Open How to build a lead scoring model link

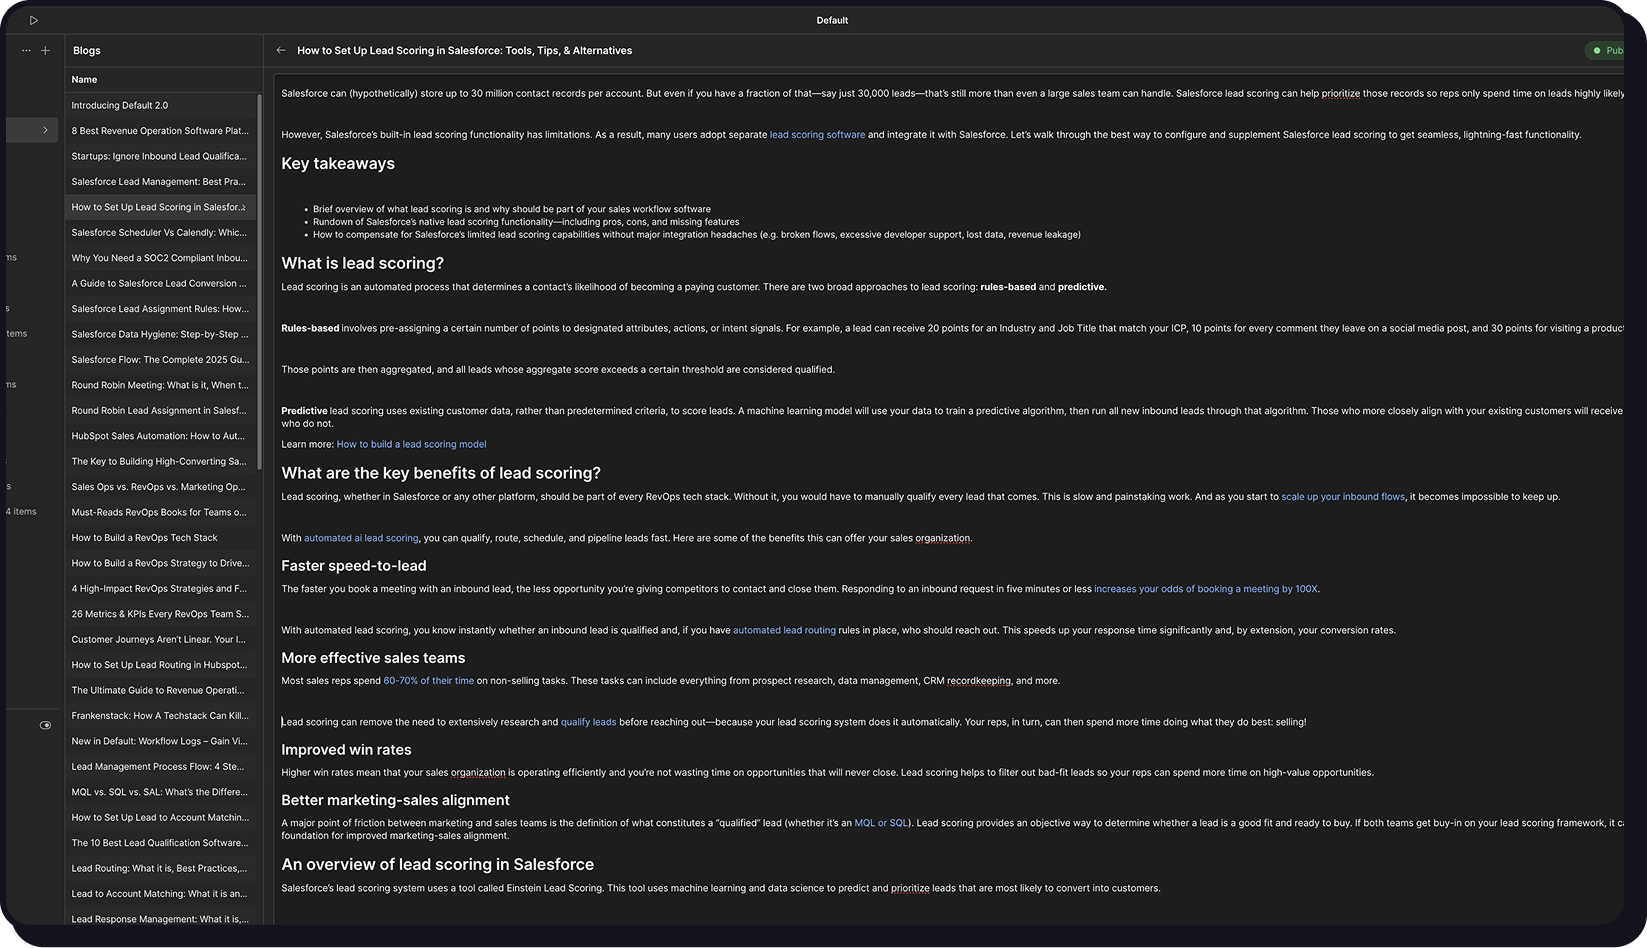pos(411,444)
